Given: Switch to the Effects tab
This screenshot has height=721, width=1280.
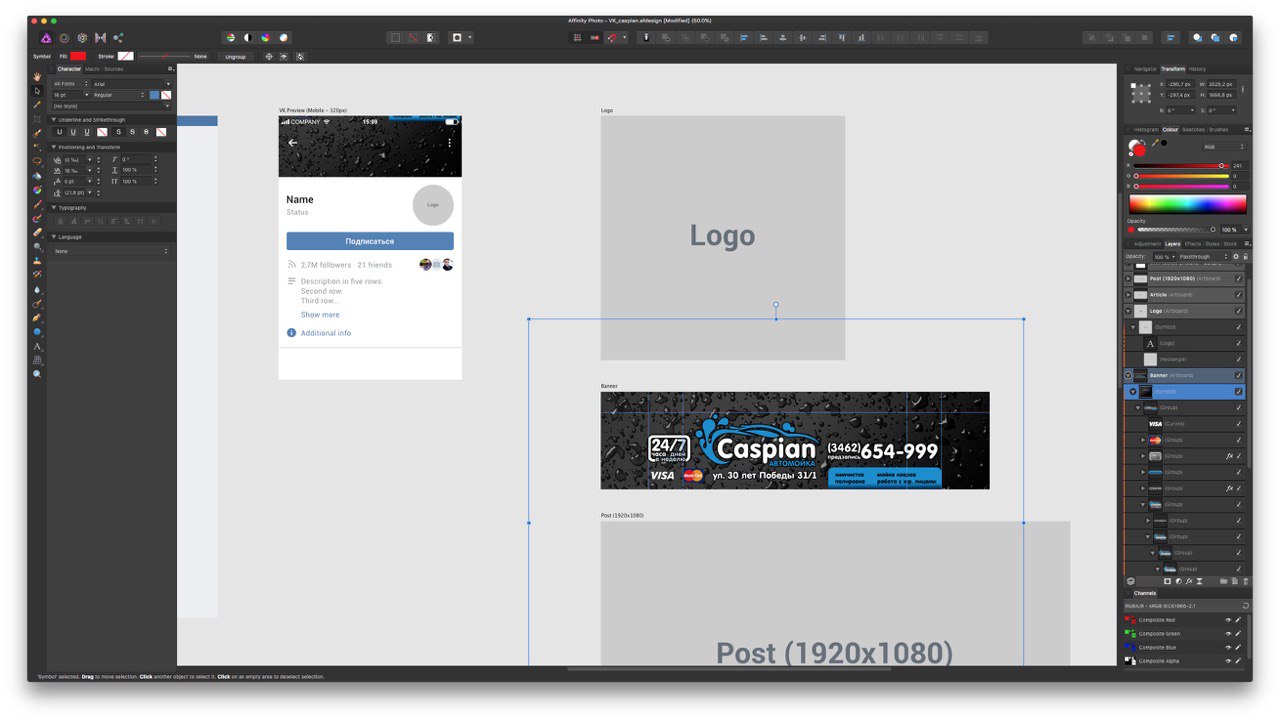Looking at the screenshot, I should tap(1193, 244).
